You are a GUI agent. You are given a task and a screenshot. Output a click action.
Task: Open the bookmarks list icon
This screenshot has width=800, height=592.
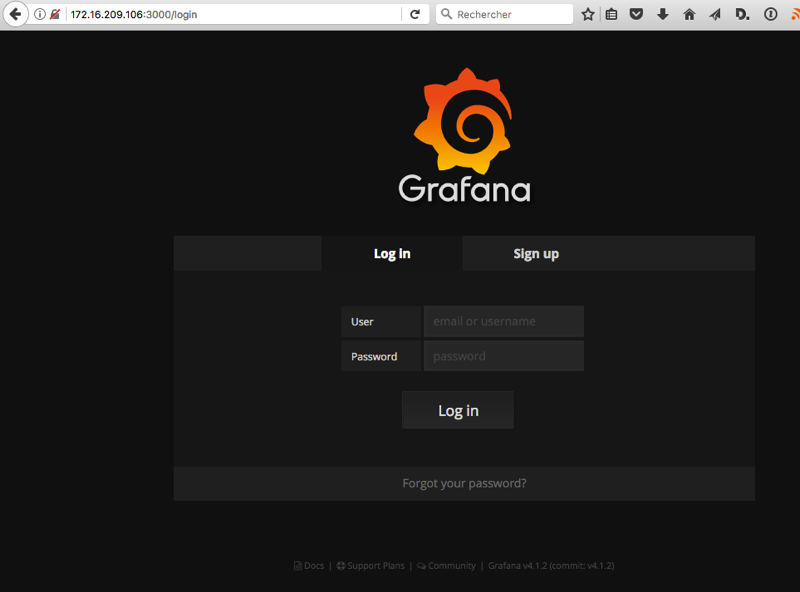click(612, 15)
